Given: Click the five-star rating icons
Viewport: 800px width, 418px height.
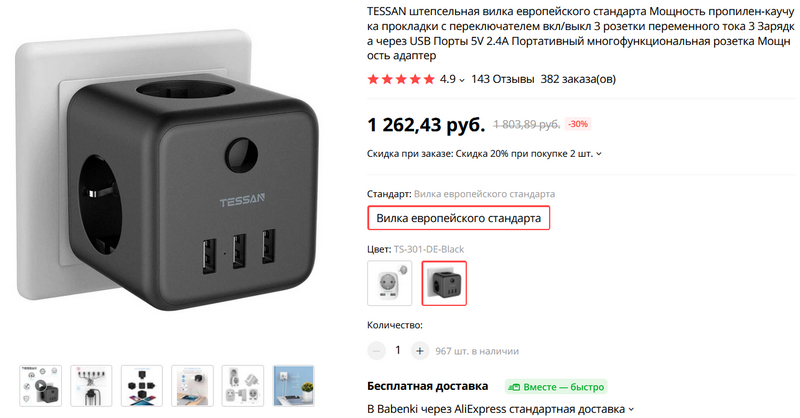Looking at the screenshot, I should pyautogui.click(x=401, y=79).
